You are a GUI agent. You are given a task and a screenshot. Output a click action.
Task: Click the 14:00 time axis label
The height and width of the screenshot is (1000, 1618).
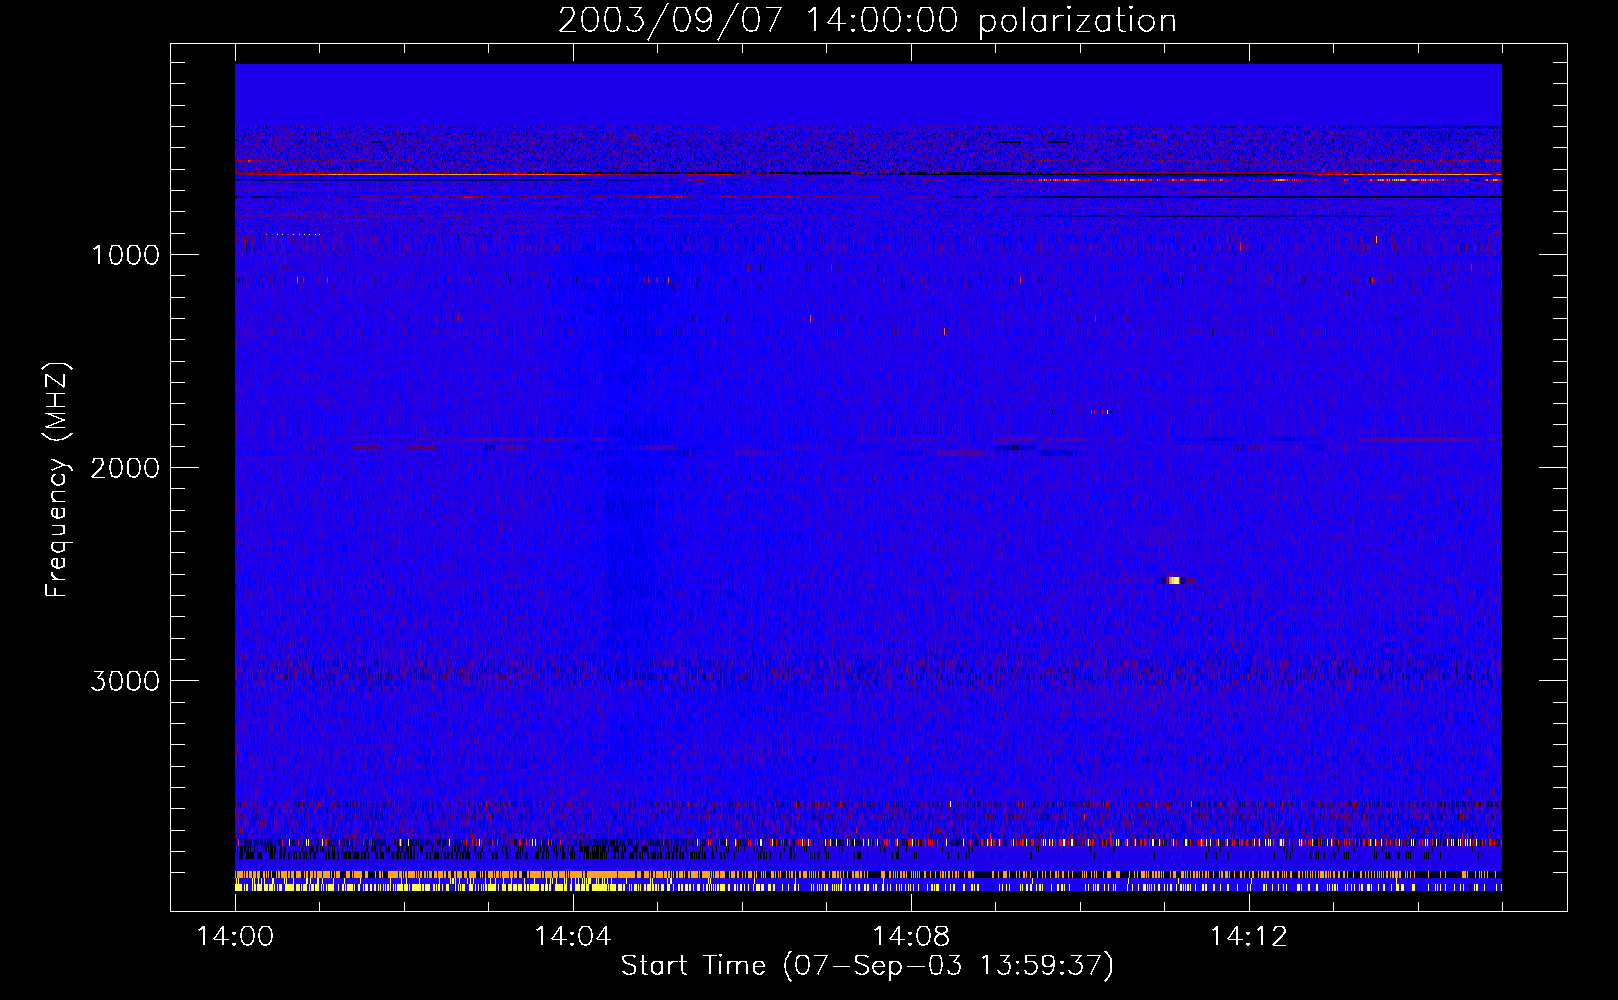[236, 937]
